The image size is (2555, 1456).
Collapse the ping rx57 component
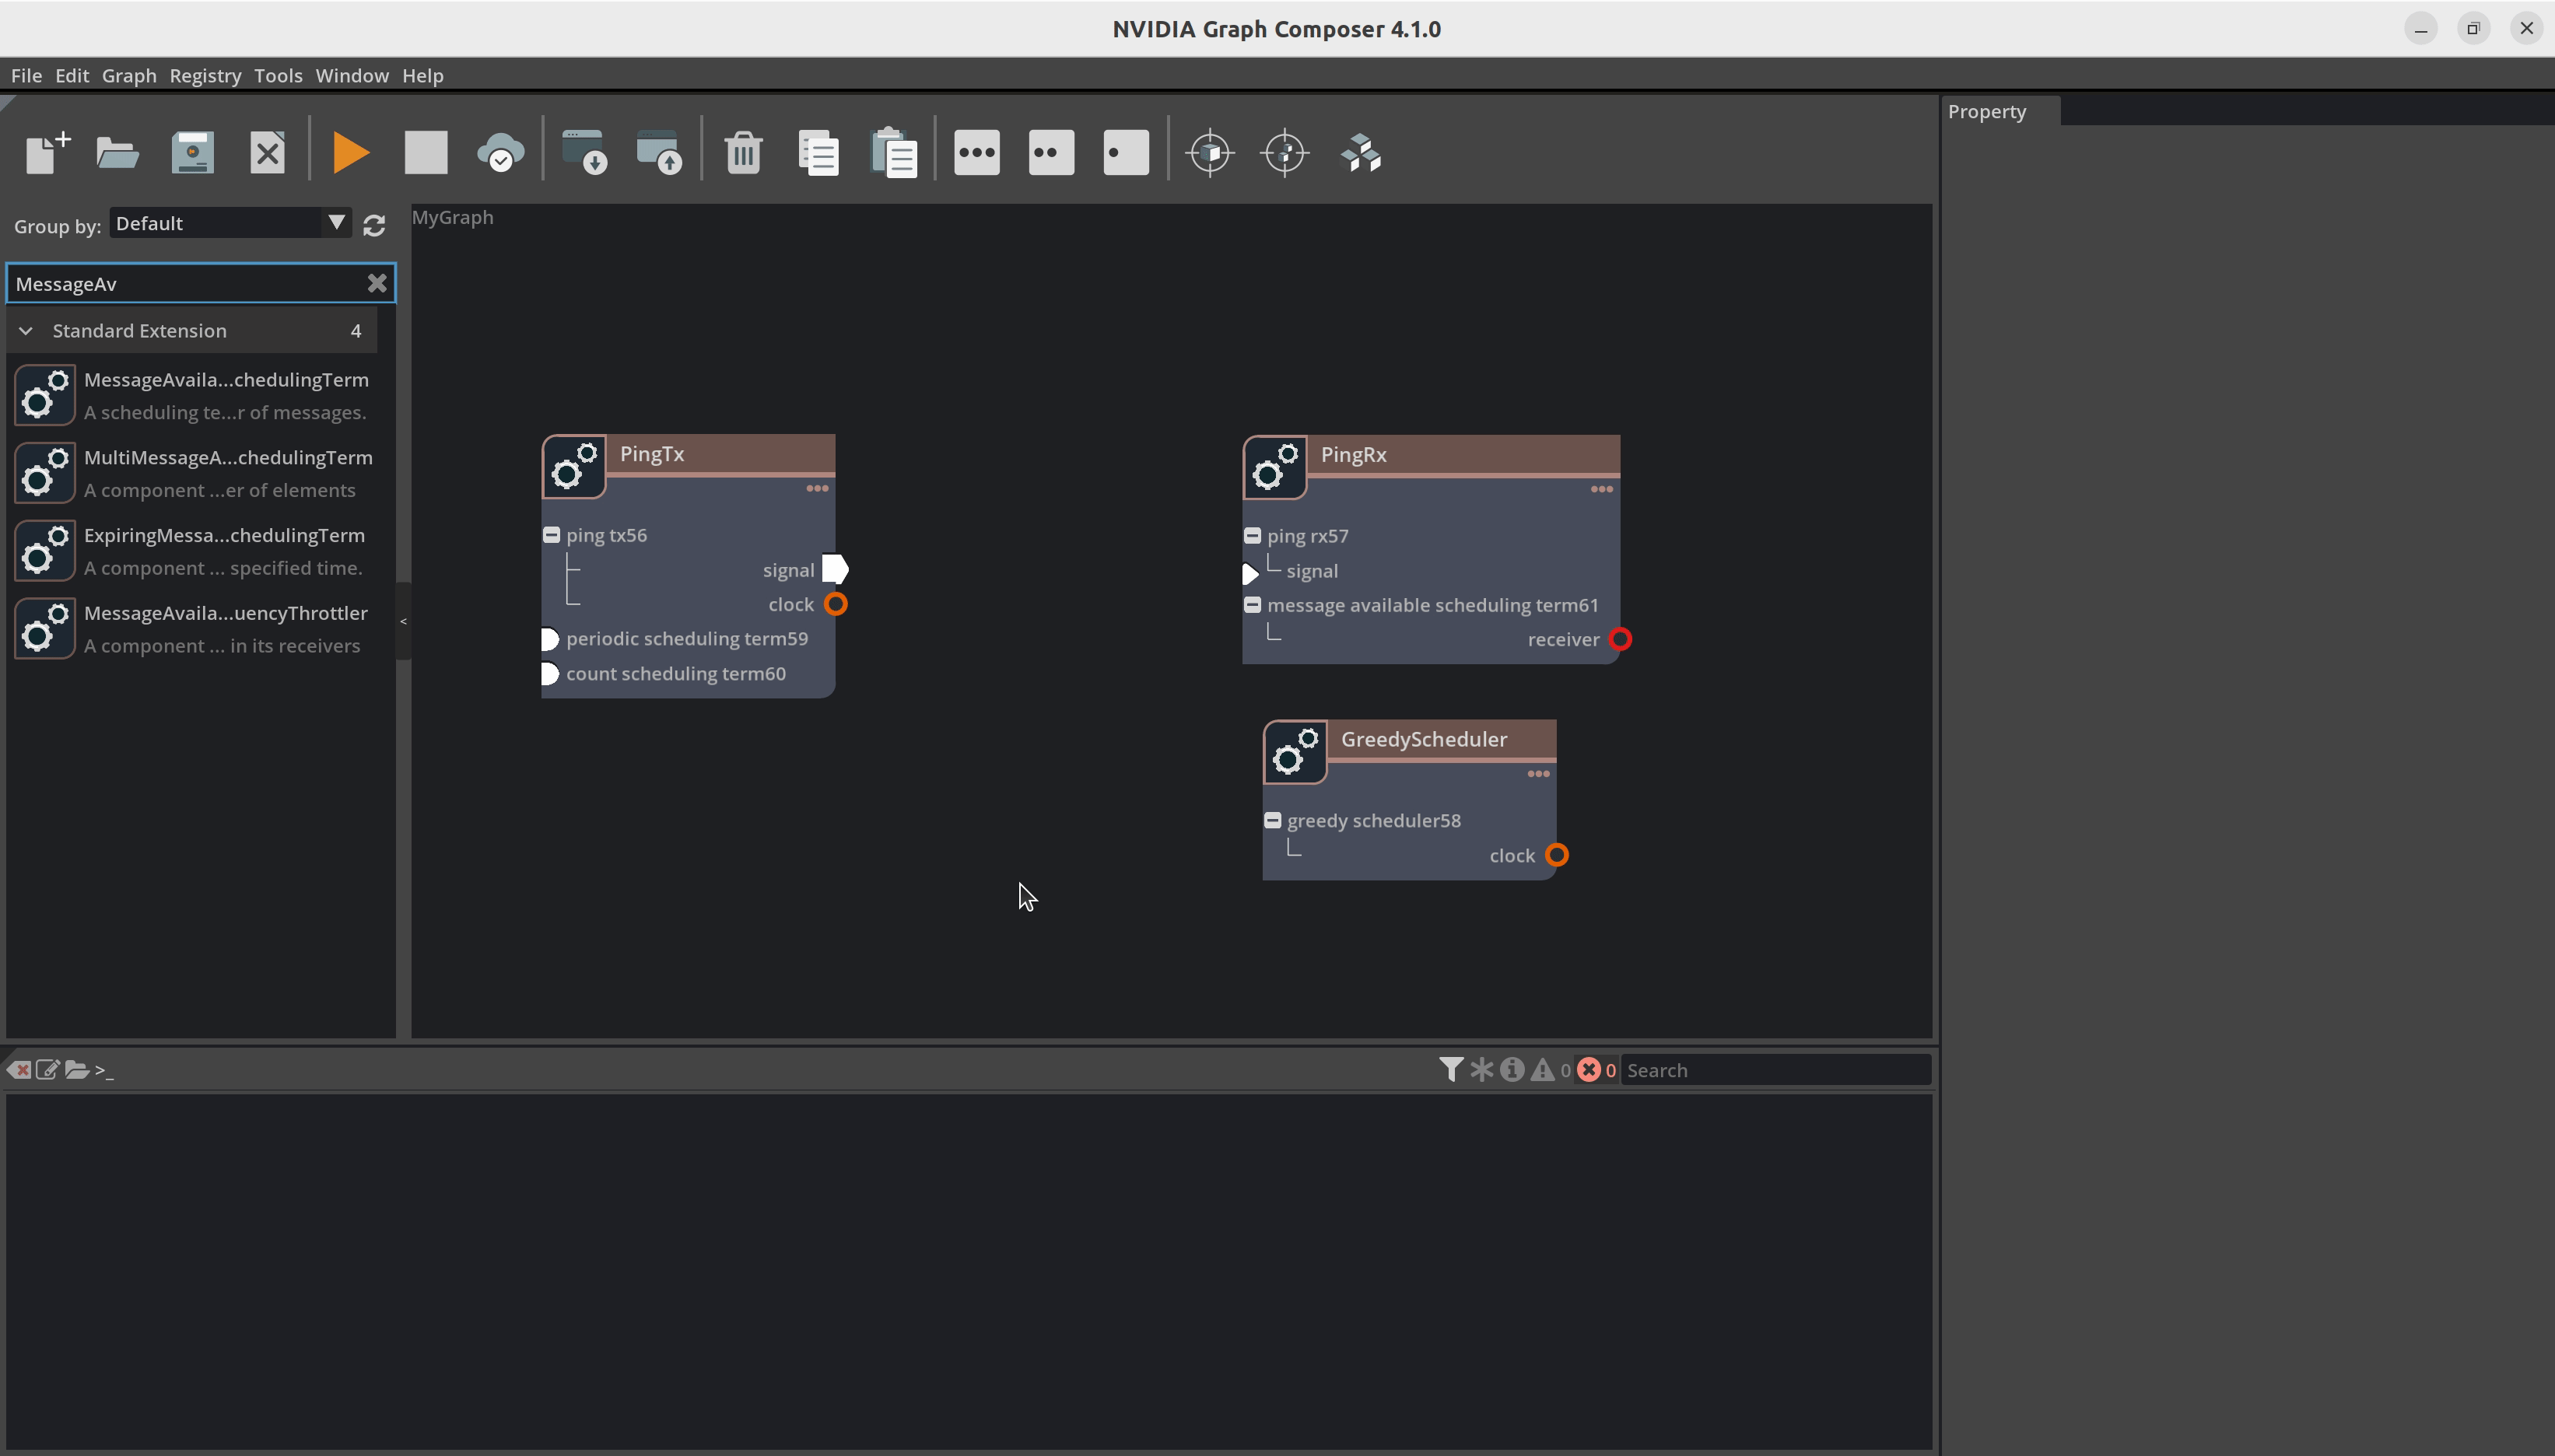pyautogui.click(x=1253, y=536)
